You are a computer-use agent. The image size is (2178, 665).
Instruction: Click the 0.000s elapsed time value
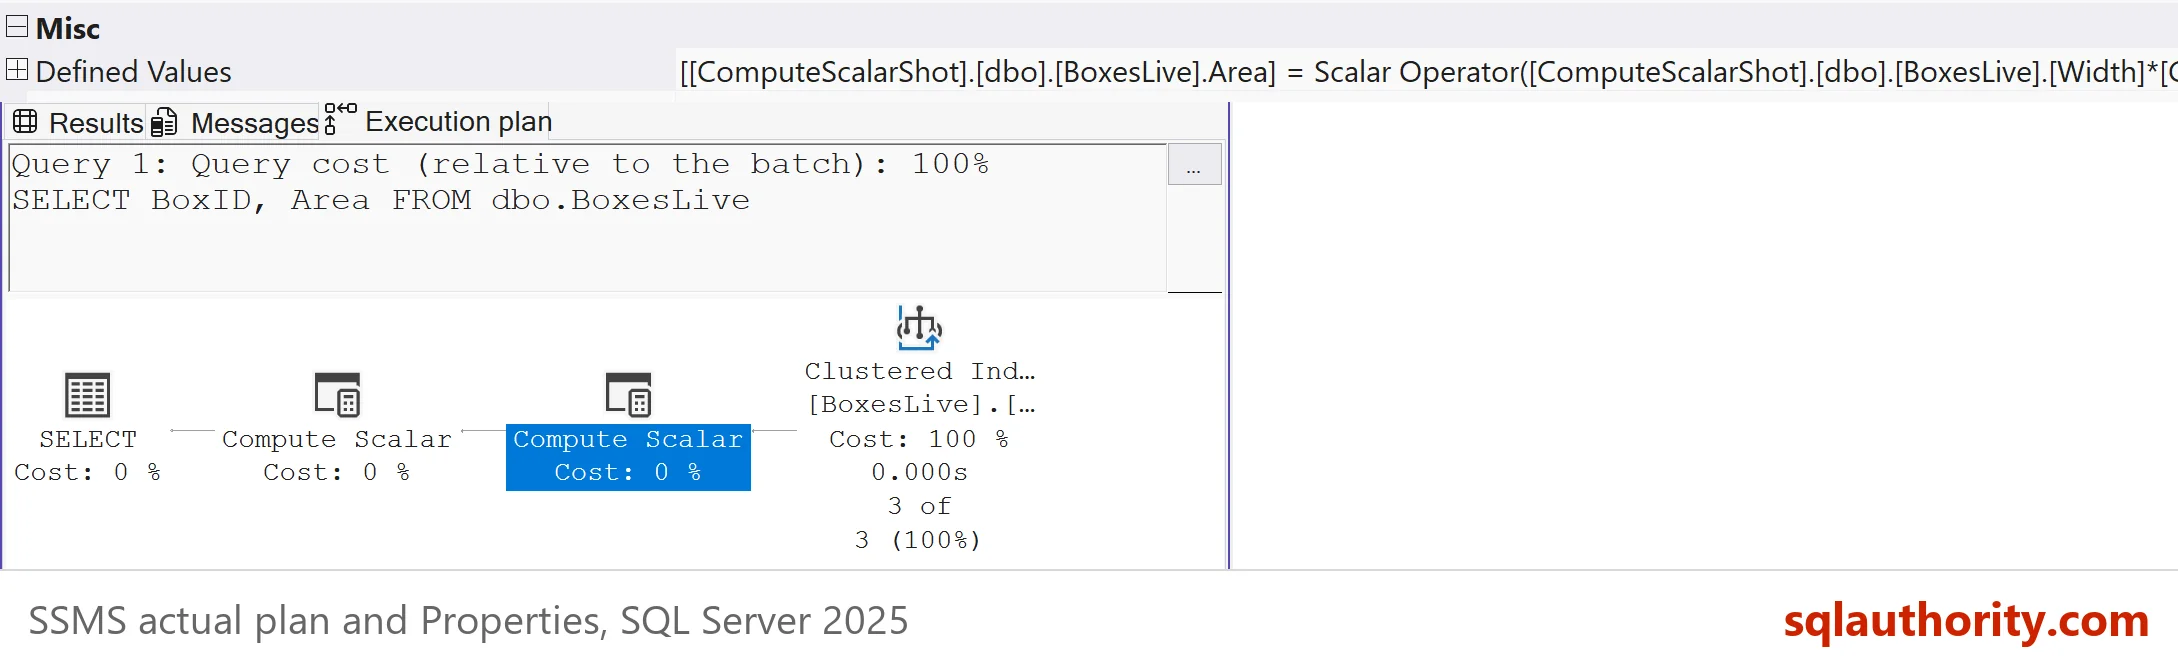[x=919, y=472]
